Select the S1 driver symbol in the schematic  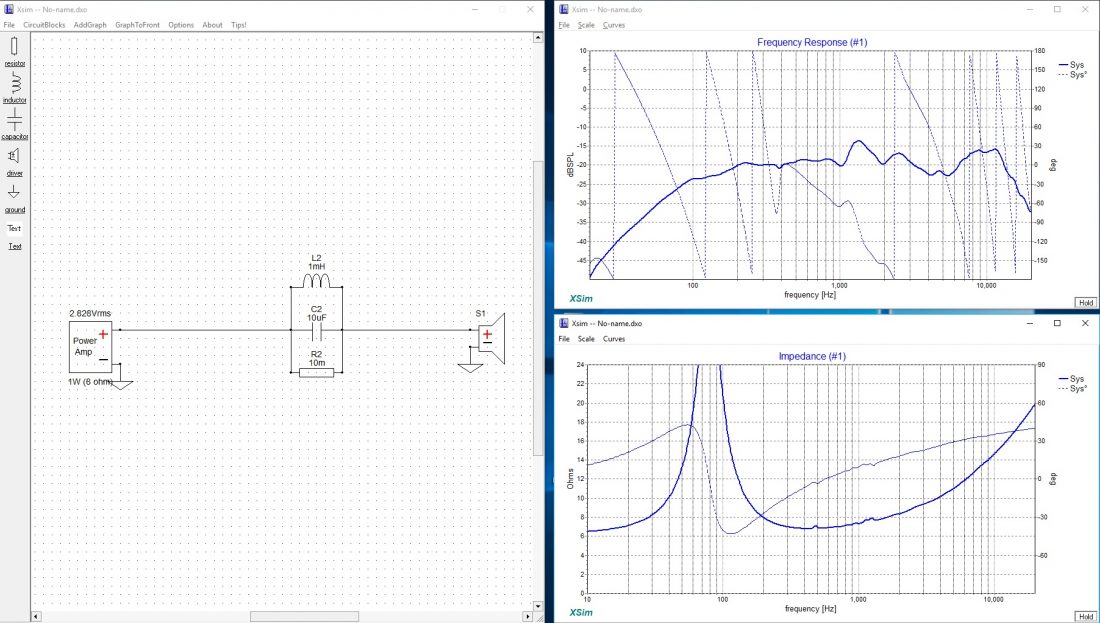pos(487,340)
